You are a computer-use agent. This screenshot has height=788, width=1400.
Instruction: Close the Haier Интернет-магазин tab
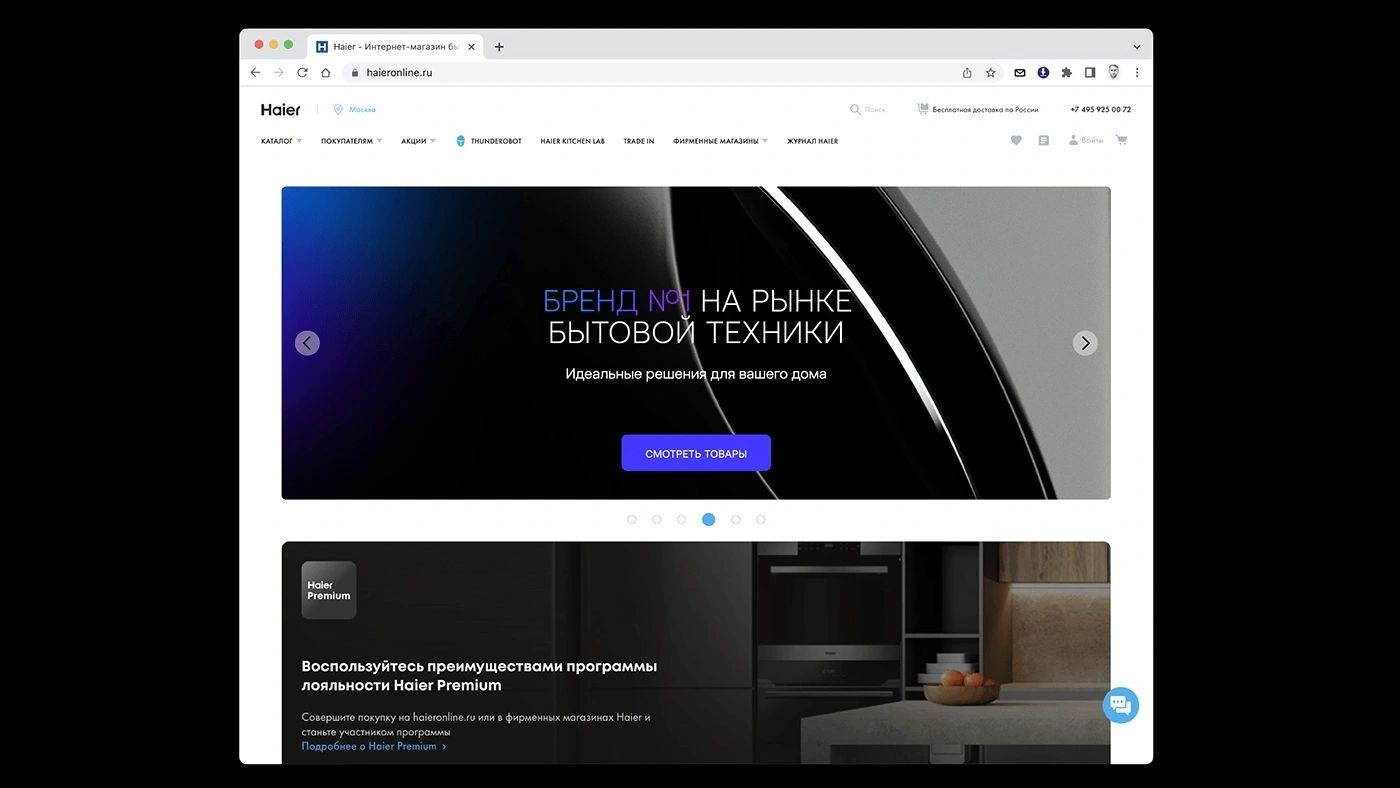click(471, 46)
